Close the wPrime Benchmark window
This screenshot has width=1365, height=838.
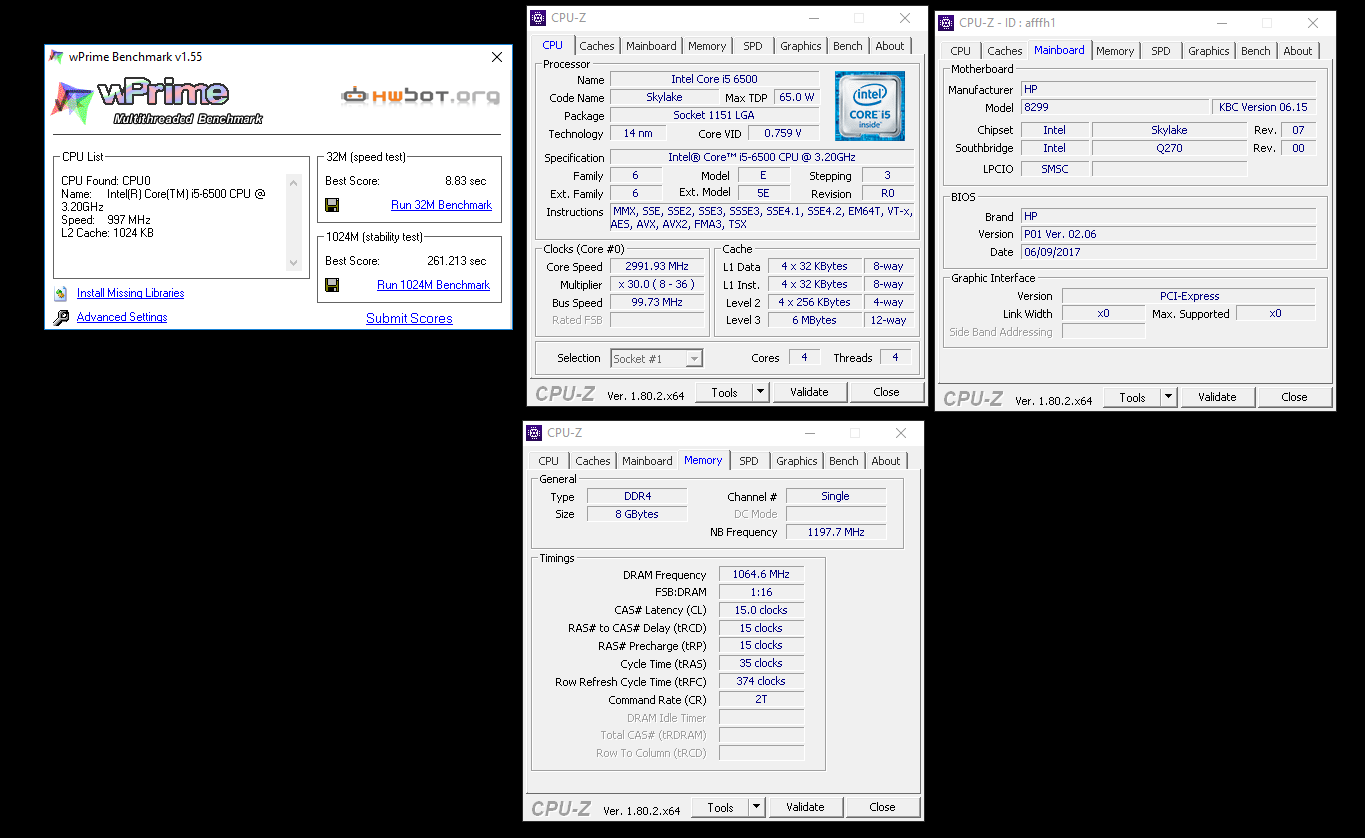[496, 57]
